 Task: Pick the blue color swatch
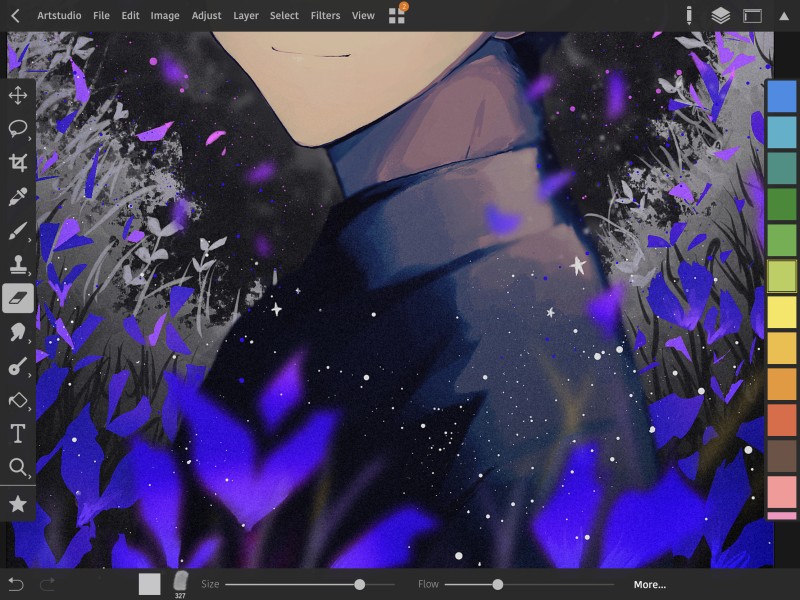click(782, 96)
